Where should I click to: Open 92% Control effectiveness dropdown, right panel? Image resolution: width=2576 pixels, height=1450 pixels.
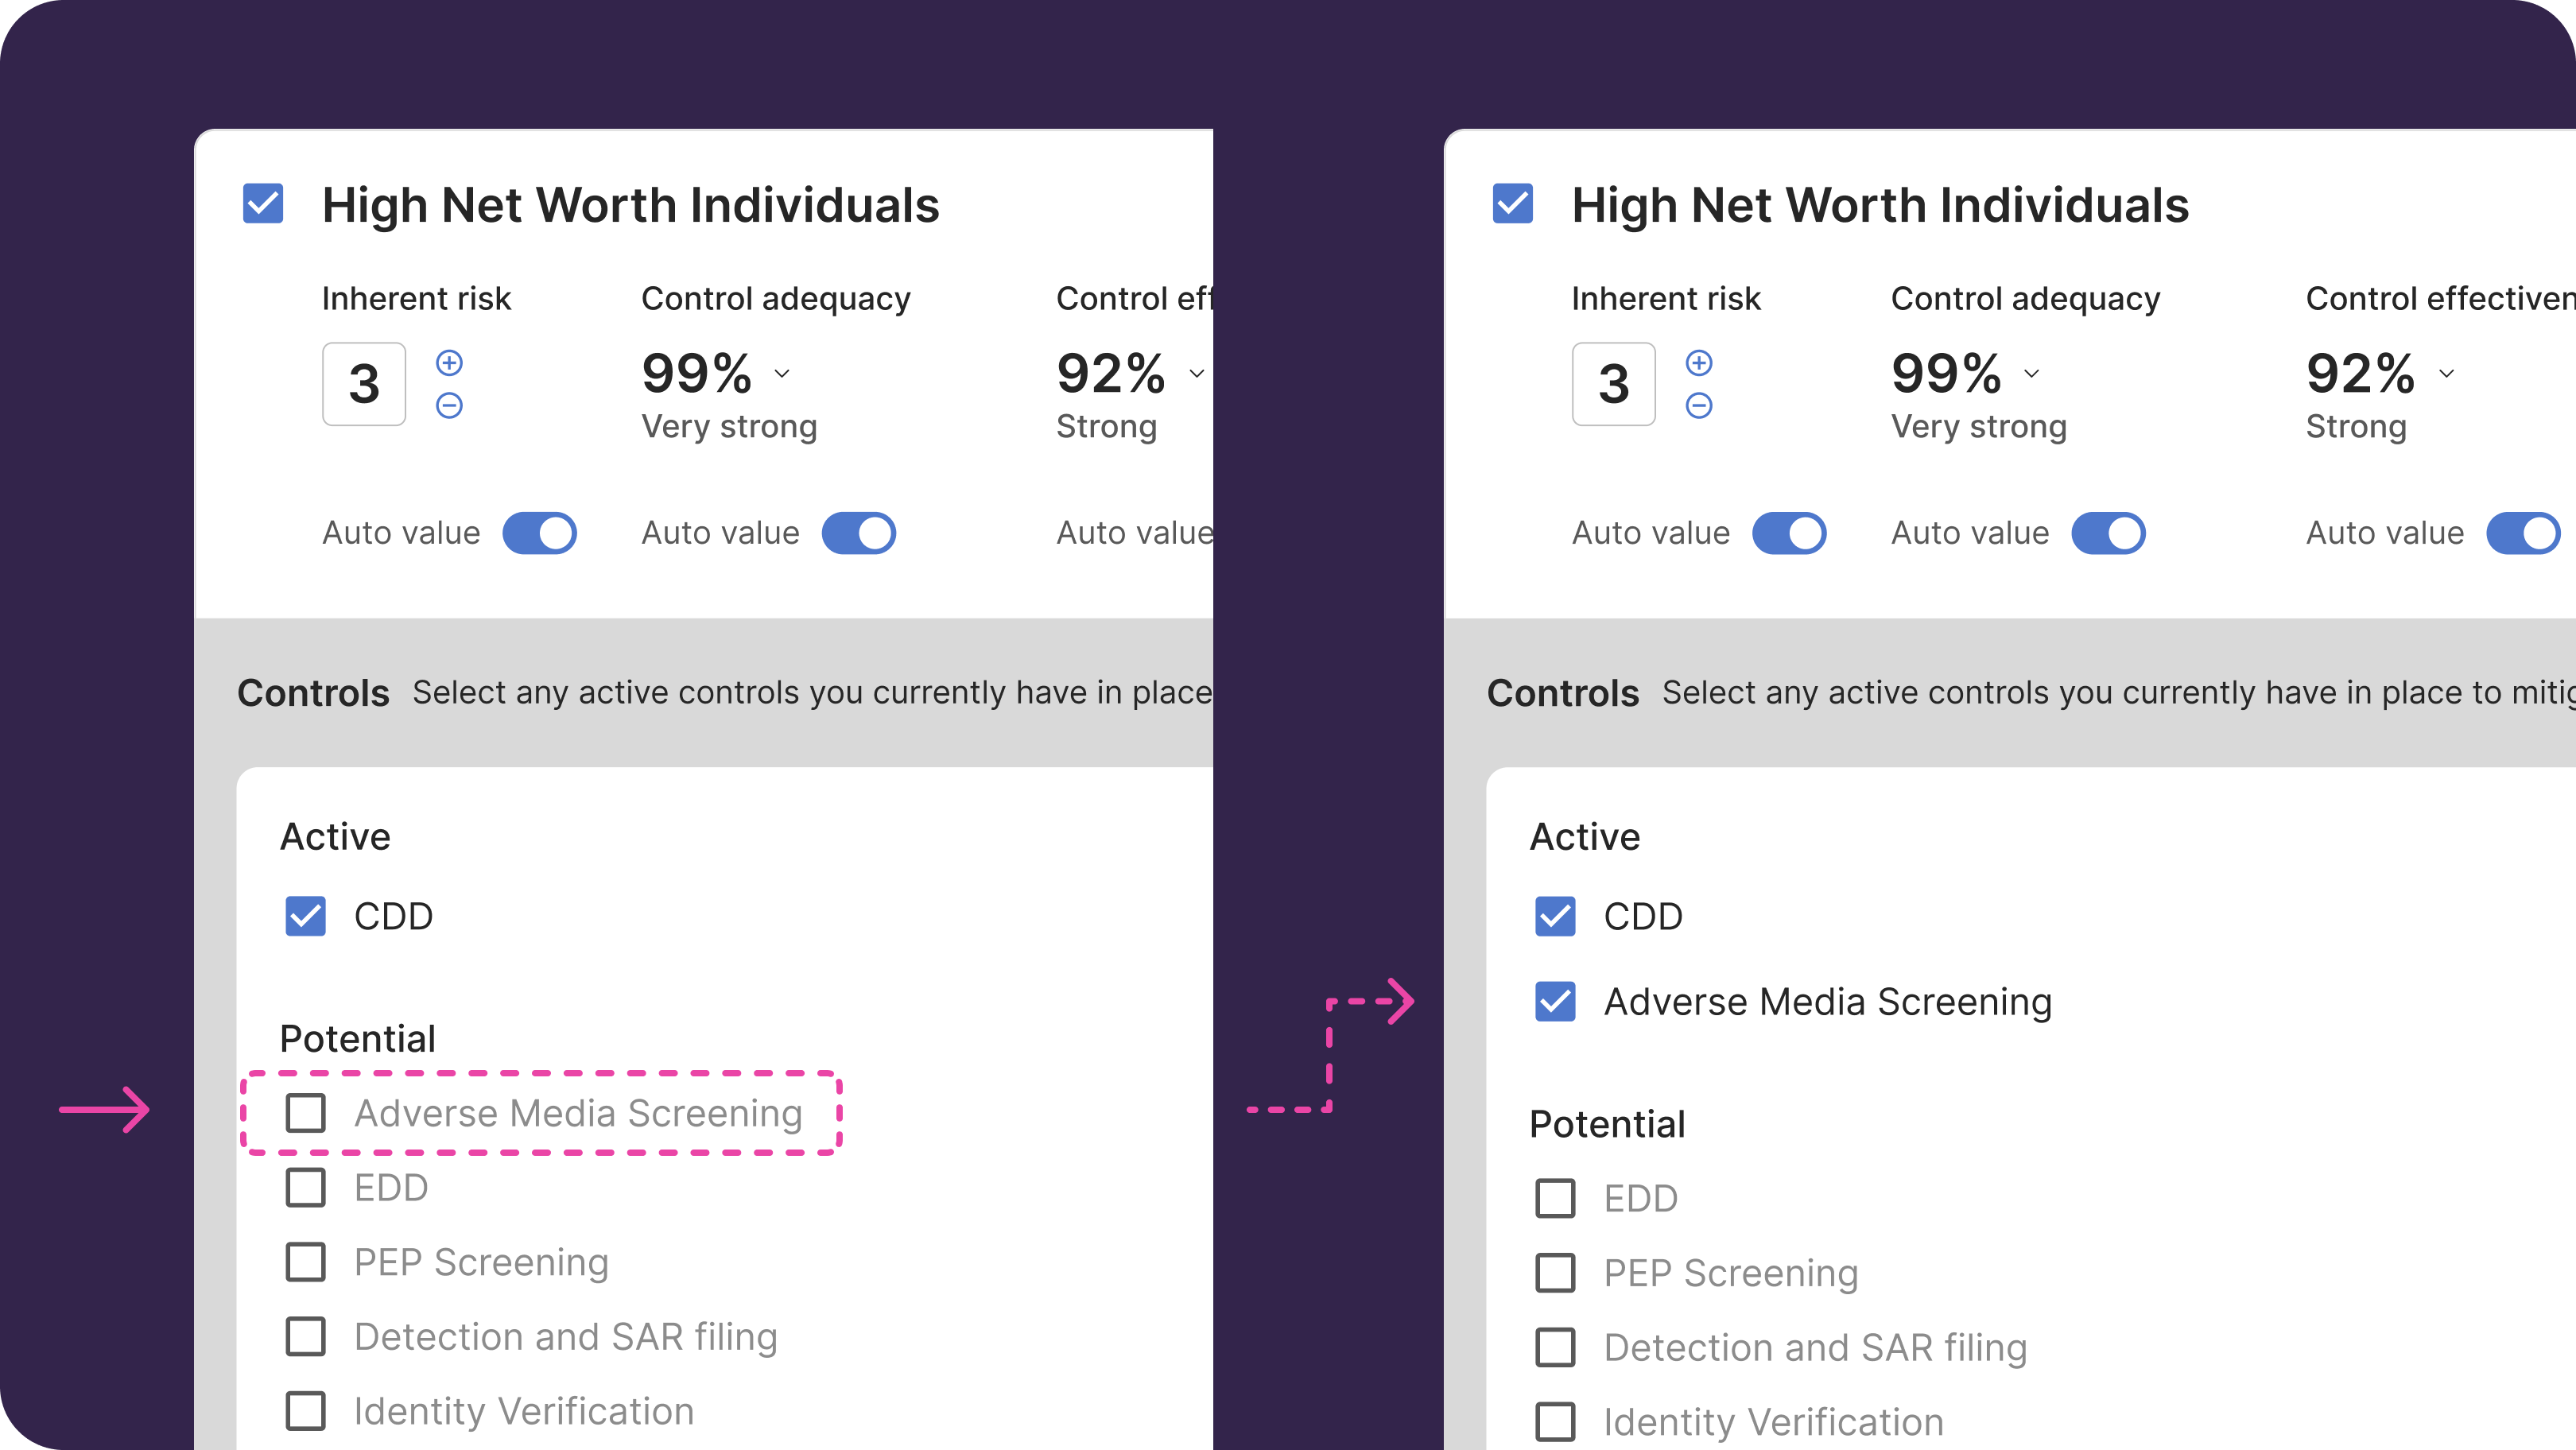2446,374
